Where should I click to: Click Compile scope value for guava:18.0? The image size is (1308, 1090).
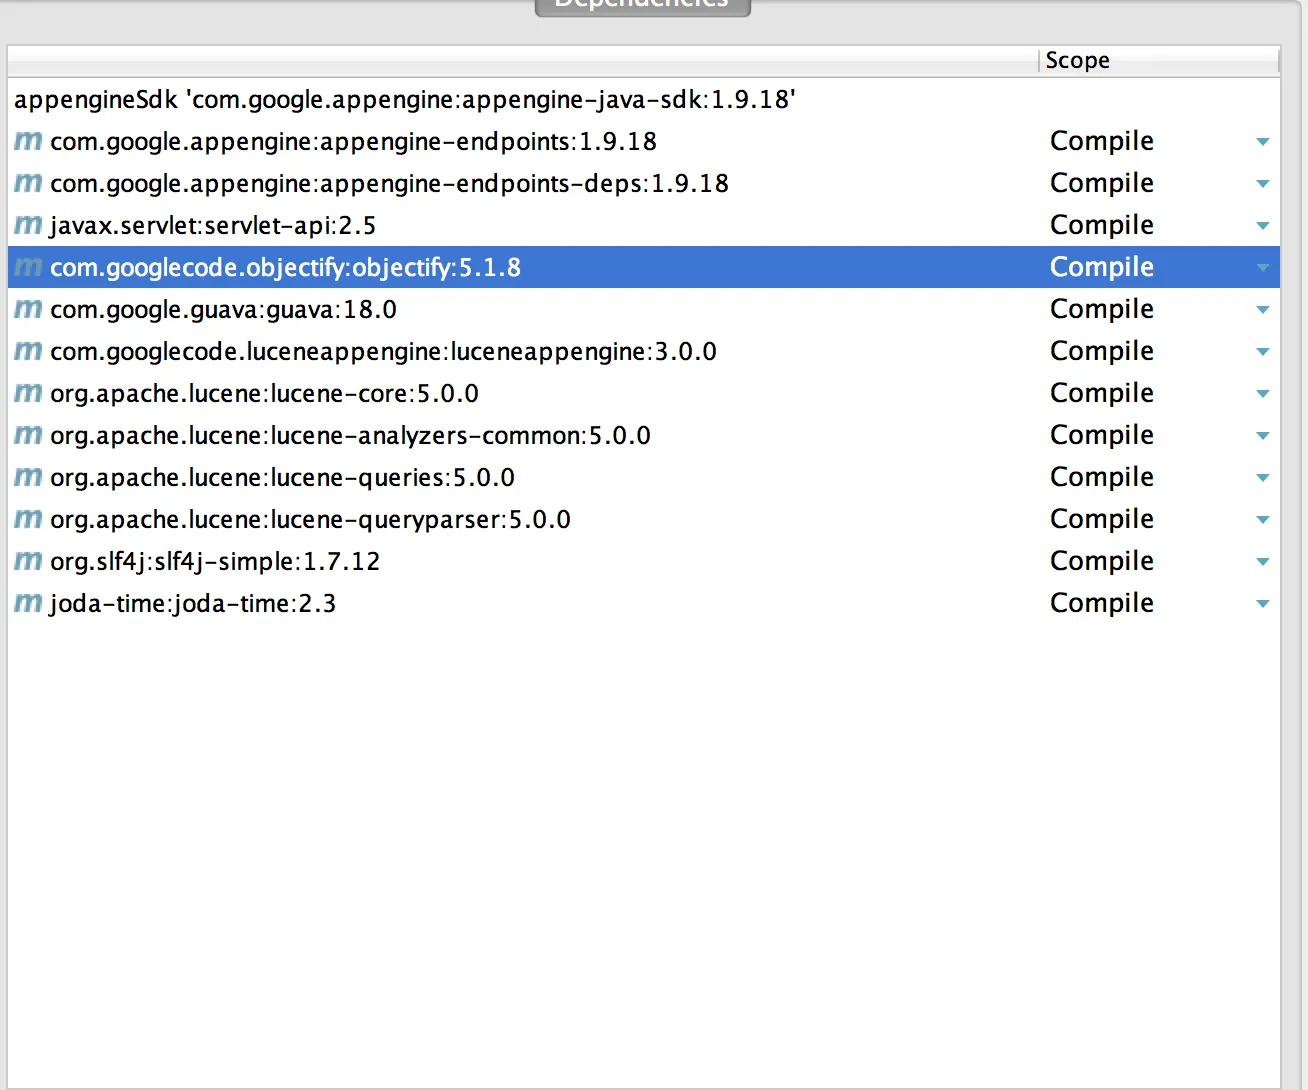(x=1102, y=309)
